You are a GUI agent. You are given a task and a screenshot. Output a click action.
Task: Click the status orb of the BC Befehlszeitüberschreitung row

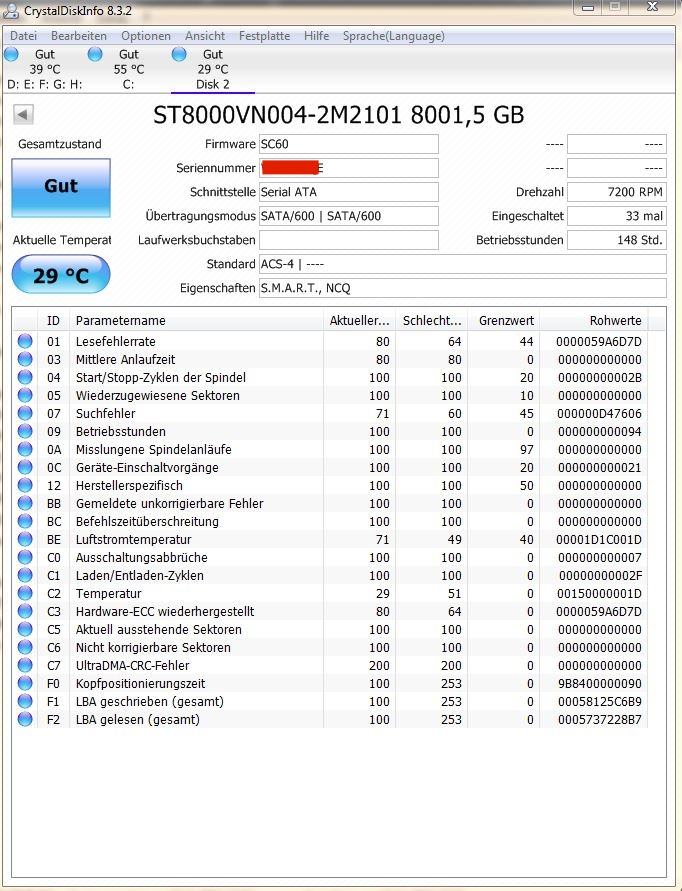tap(25, 521)
